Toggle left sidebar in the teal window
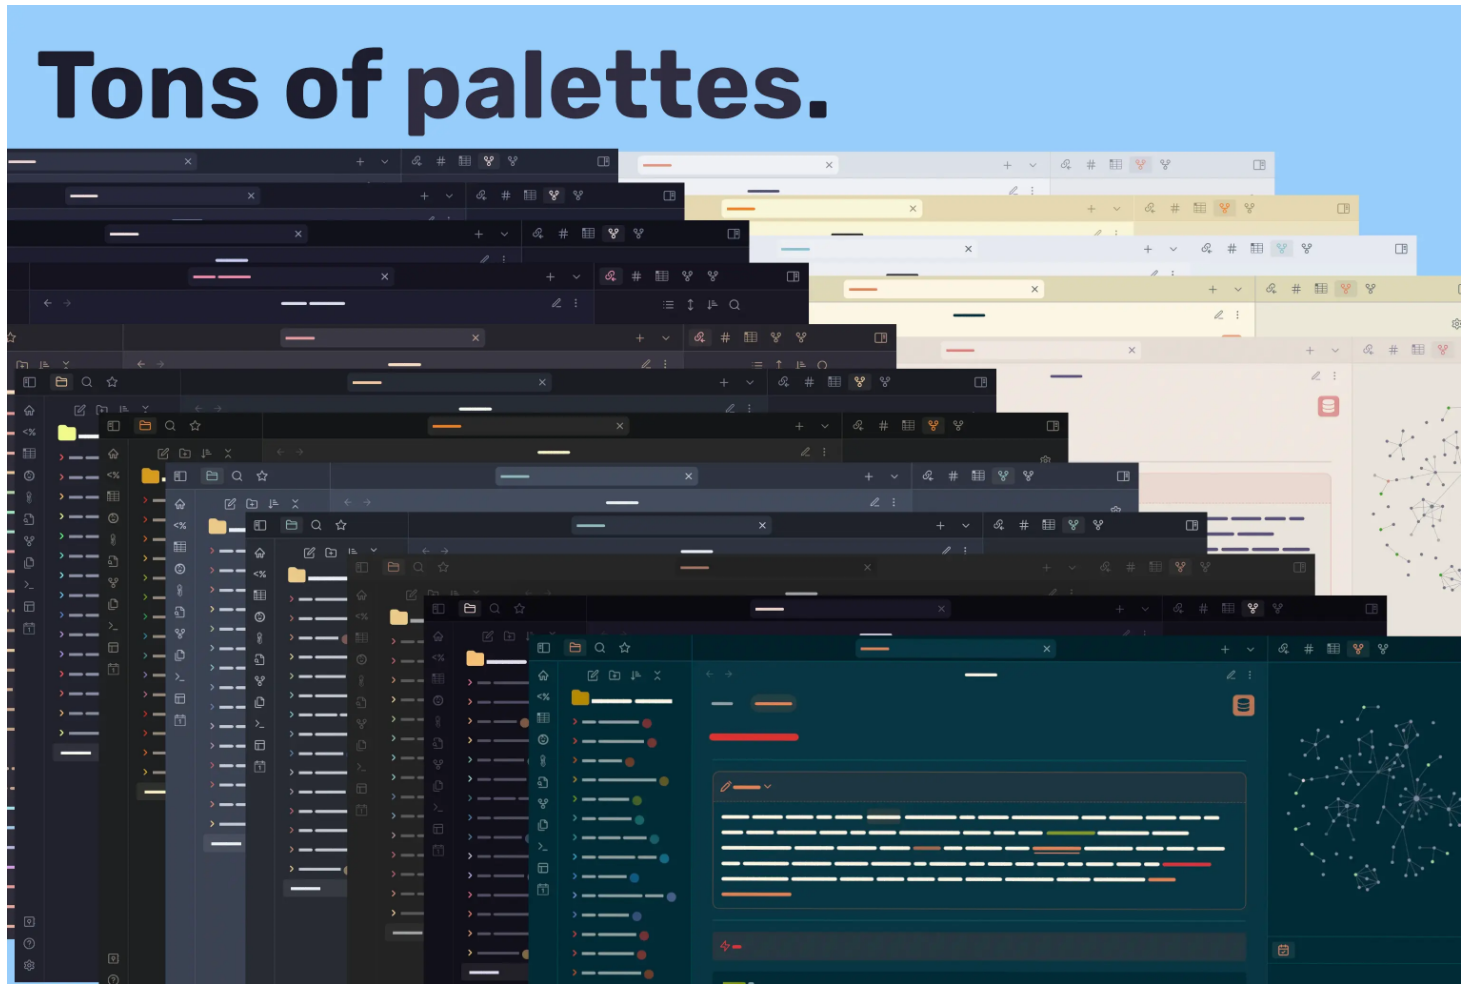The height and width of the screenshot is (992, 1473). pyautogui.click(x=544, y=648)
